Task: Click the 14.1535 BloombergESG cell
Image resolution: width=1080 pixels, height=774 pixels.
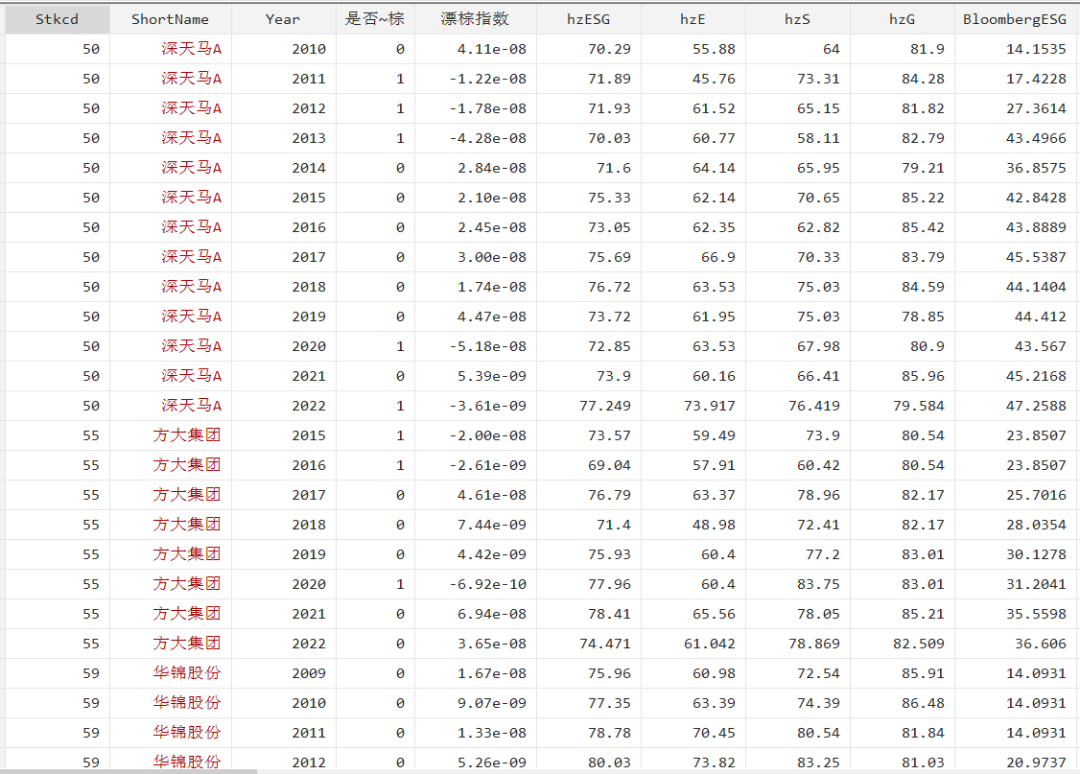Action: click(1015, 49)
